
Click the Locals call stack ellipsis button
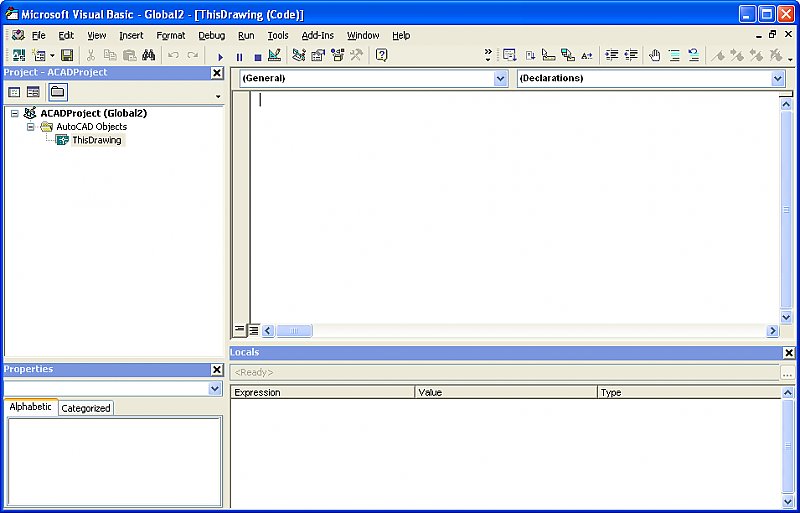click(x=787, y=373)
